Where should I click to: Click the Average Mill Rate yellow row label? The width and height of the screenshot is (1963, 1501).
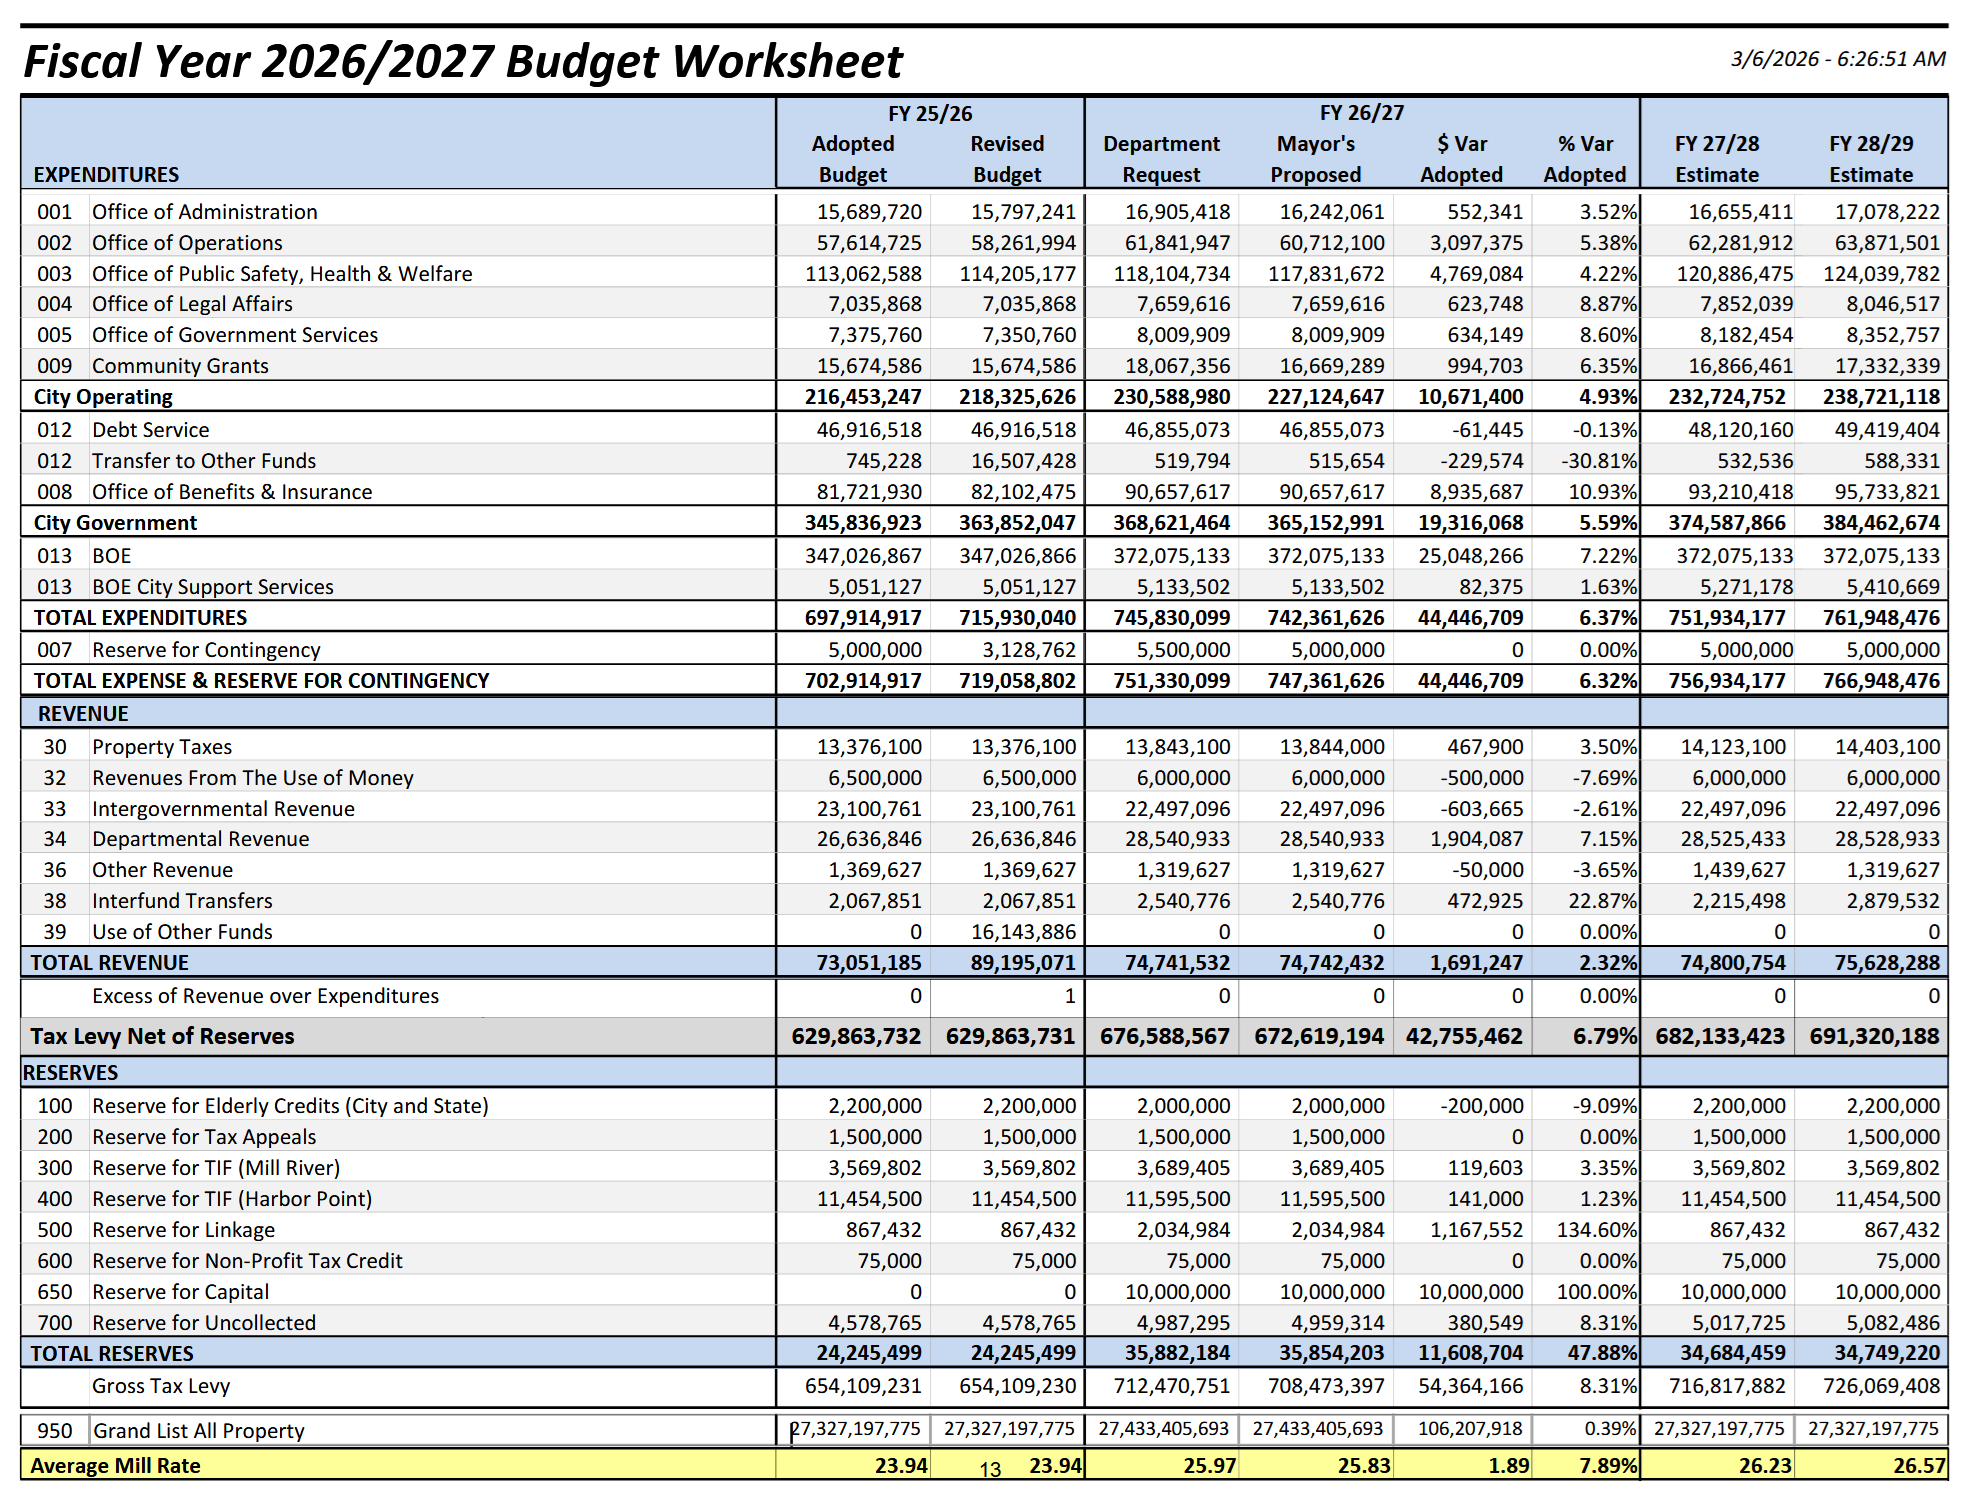pos(115,1466)
